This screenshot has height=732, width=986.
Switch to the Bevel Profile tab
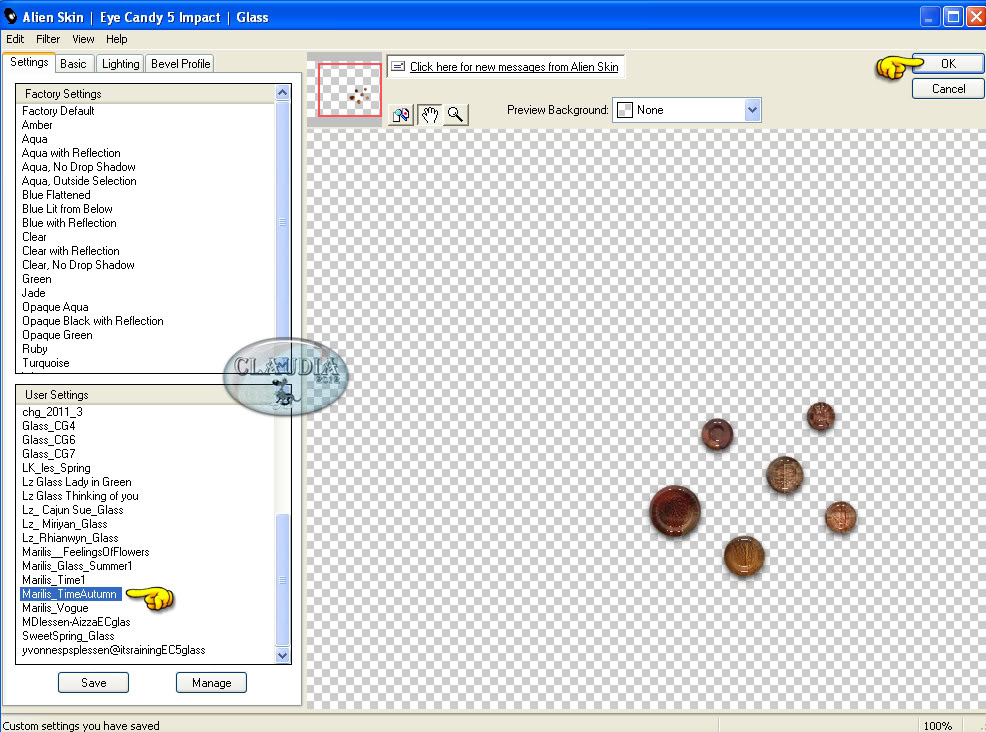click(x=180, y=64)
